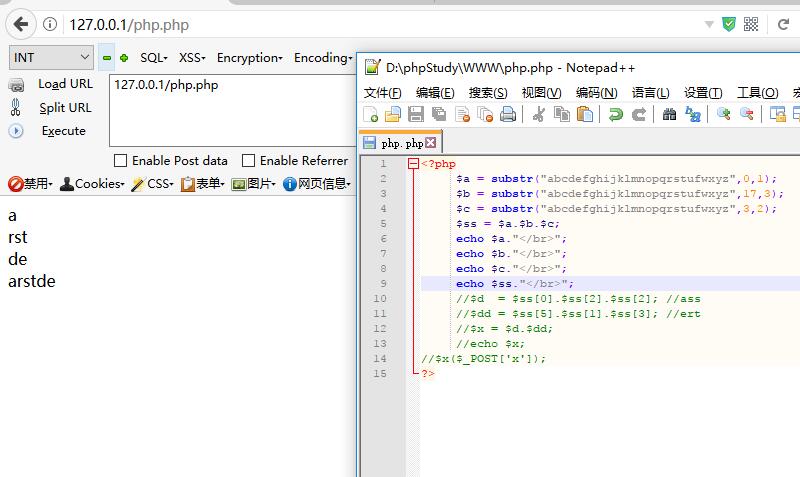Expand the Encryption dropdown in HackBar
800x477 pixels.
249,58
